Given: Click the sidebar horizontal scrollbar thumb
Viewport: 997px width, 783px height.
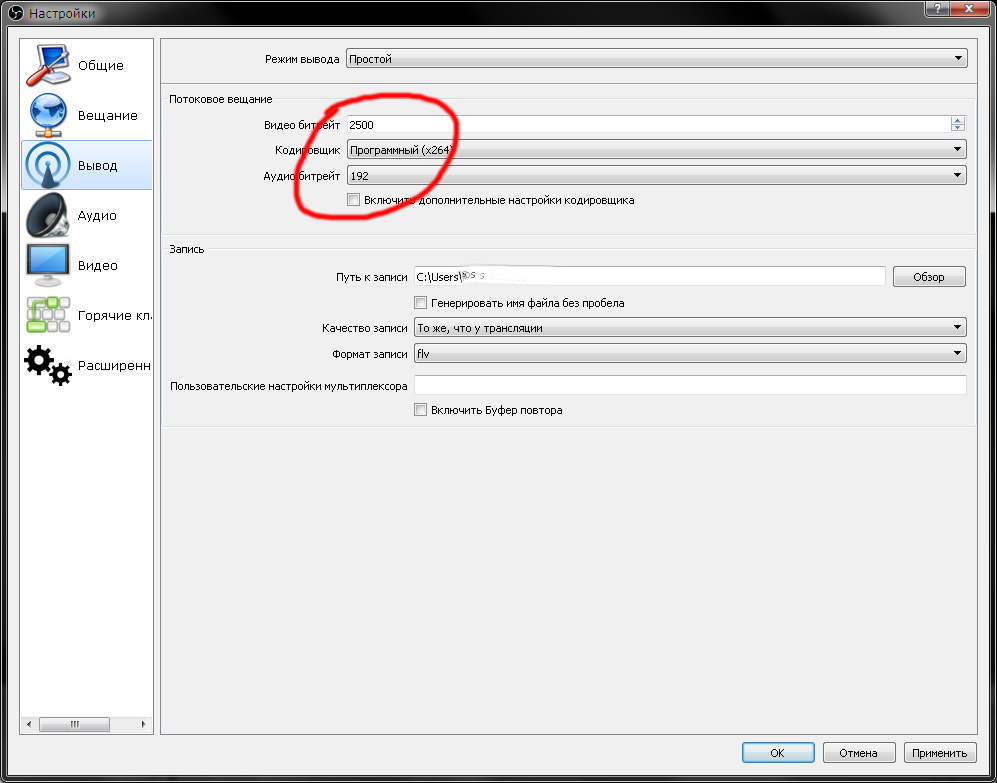Looking at the screenshot, I should (x=74, y=724).
